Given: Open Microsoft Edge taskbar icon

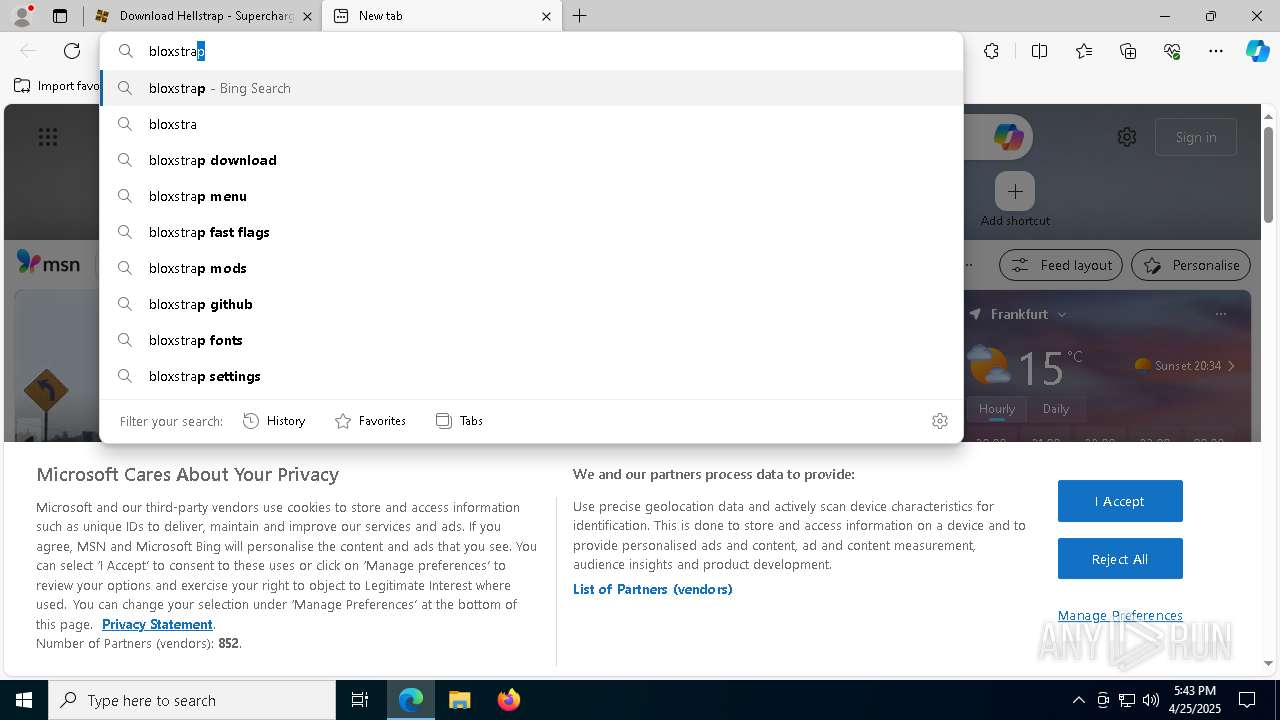Looking at the screenshot, I should (x=411, y=700).
